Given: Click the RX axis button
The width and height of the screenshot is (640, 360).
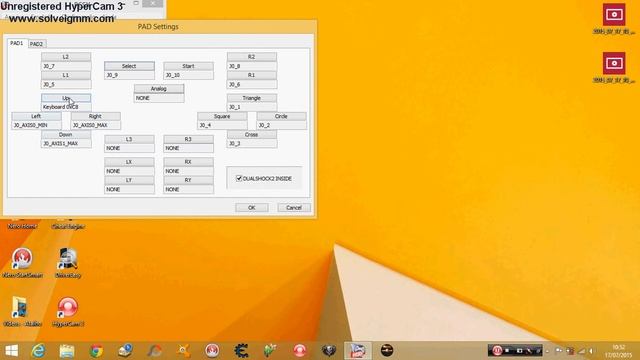Looking at the screenshot, I should pos(188,162).
